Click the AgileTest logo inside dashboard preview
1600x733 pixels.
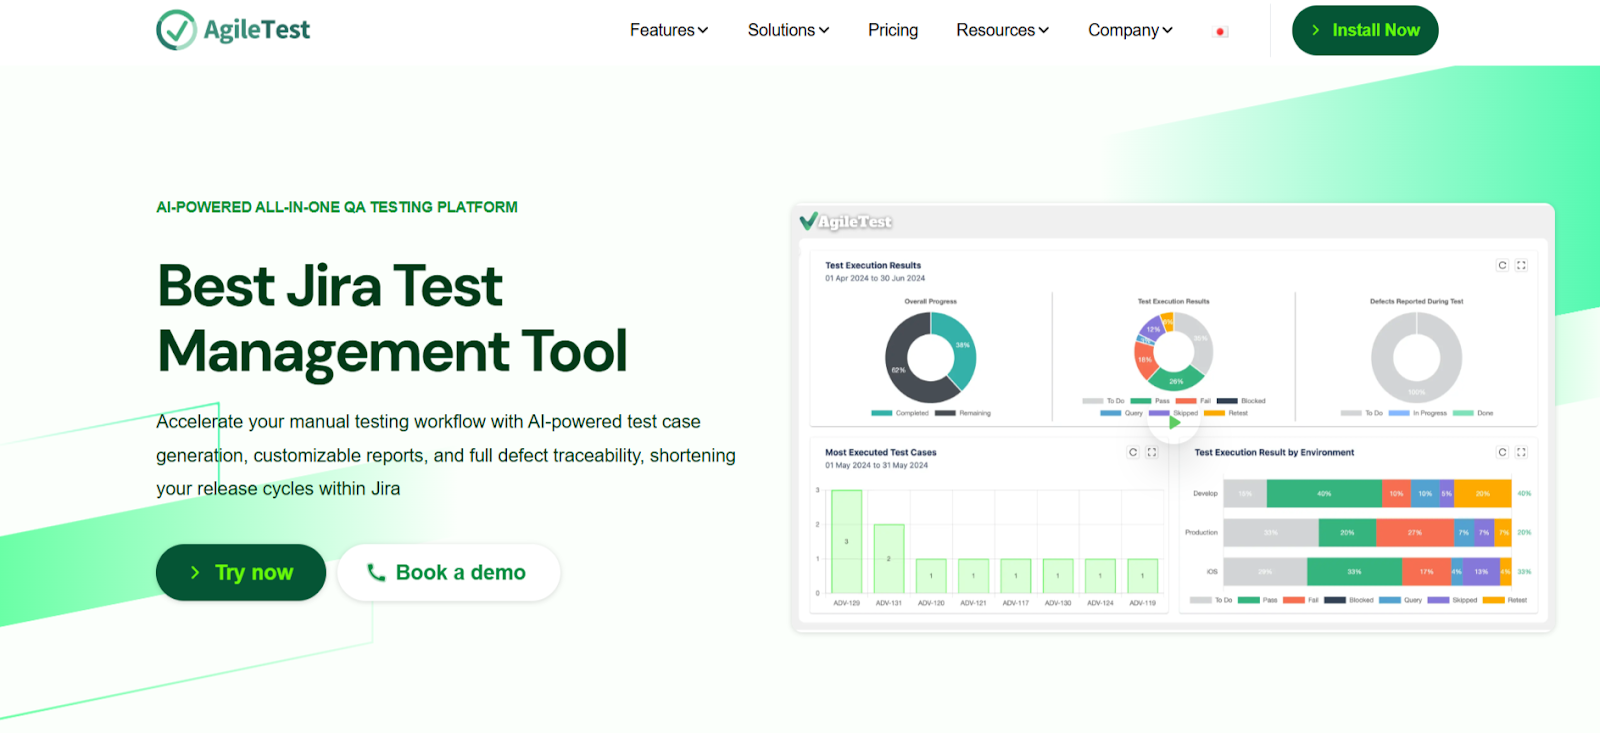846,221
